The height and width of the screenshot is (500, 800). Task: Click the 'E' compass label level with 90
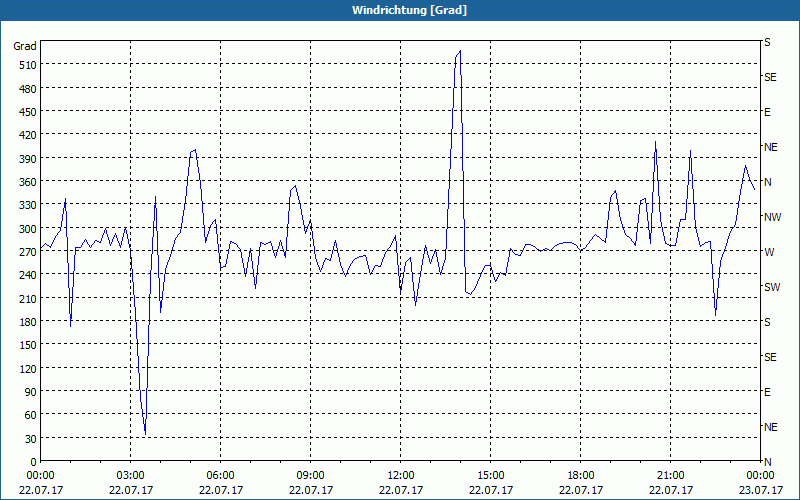pos(767,392)
